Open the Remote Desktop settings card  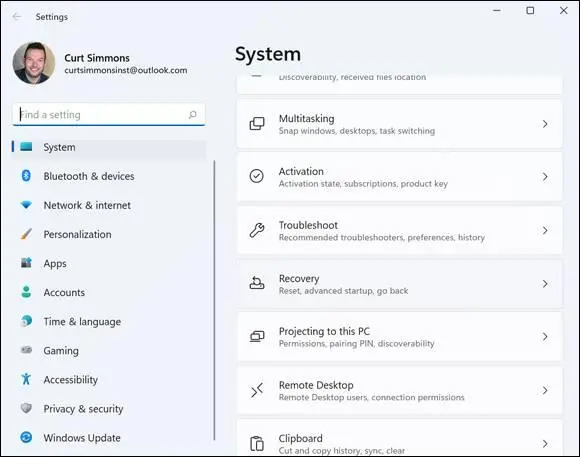tap(399, 390)
